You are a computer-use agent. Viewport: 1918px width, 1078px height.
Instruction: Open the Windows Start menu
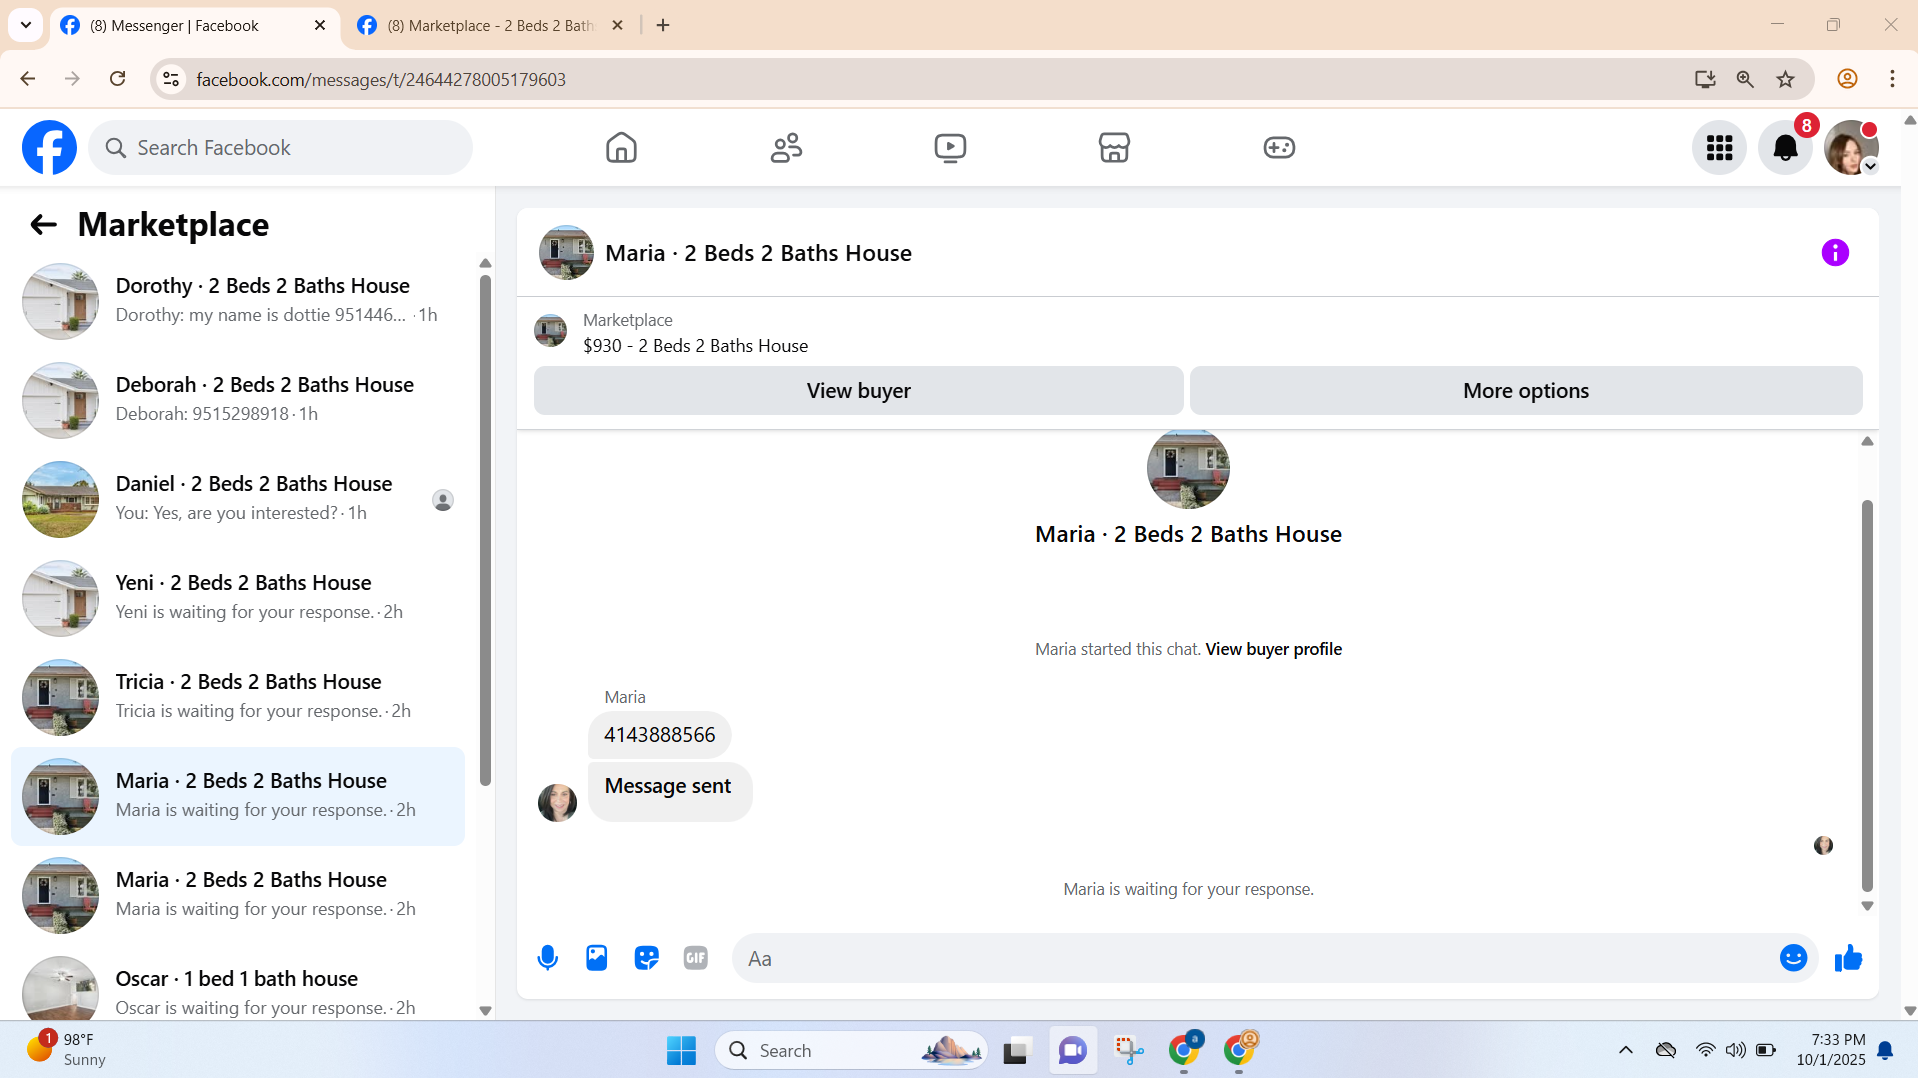681,1051
